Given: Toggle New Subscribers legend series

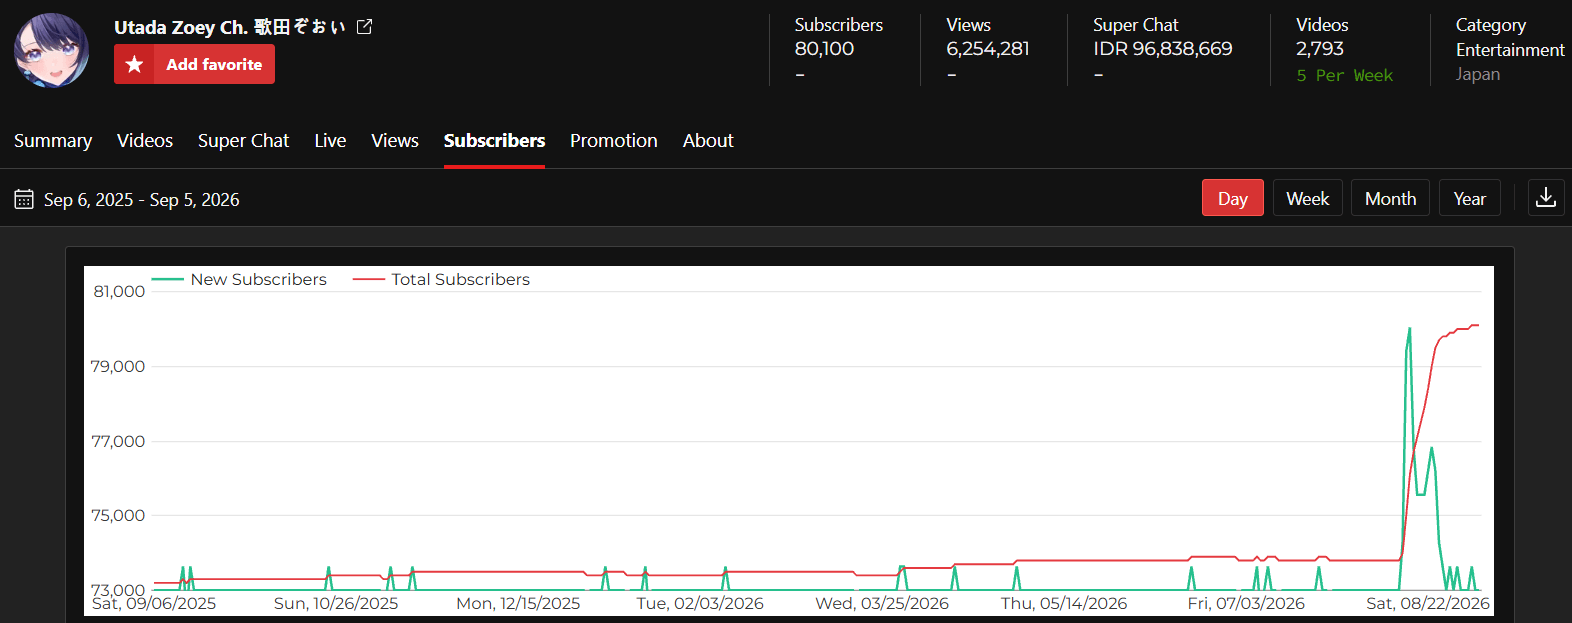Looking at the screenshot, I should tap(239, 279).
